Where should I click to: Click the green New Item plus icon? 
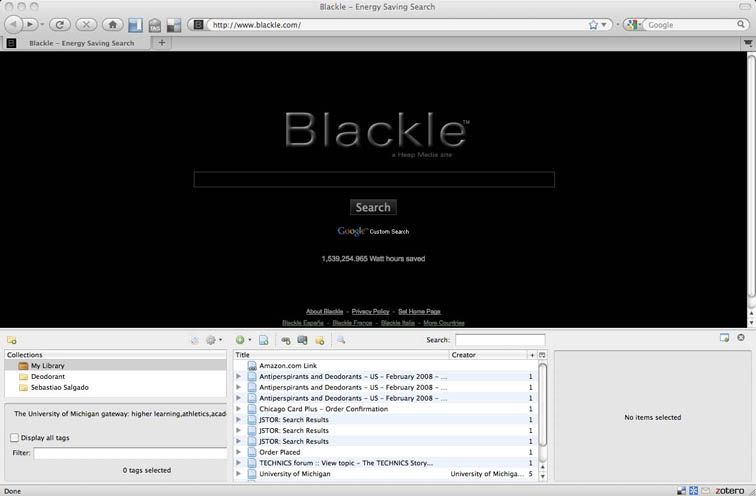click(240, 340)
